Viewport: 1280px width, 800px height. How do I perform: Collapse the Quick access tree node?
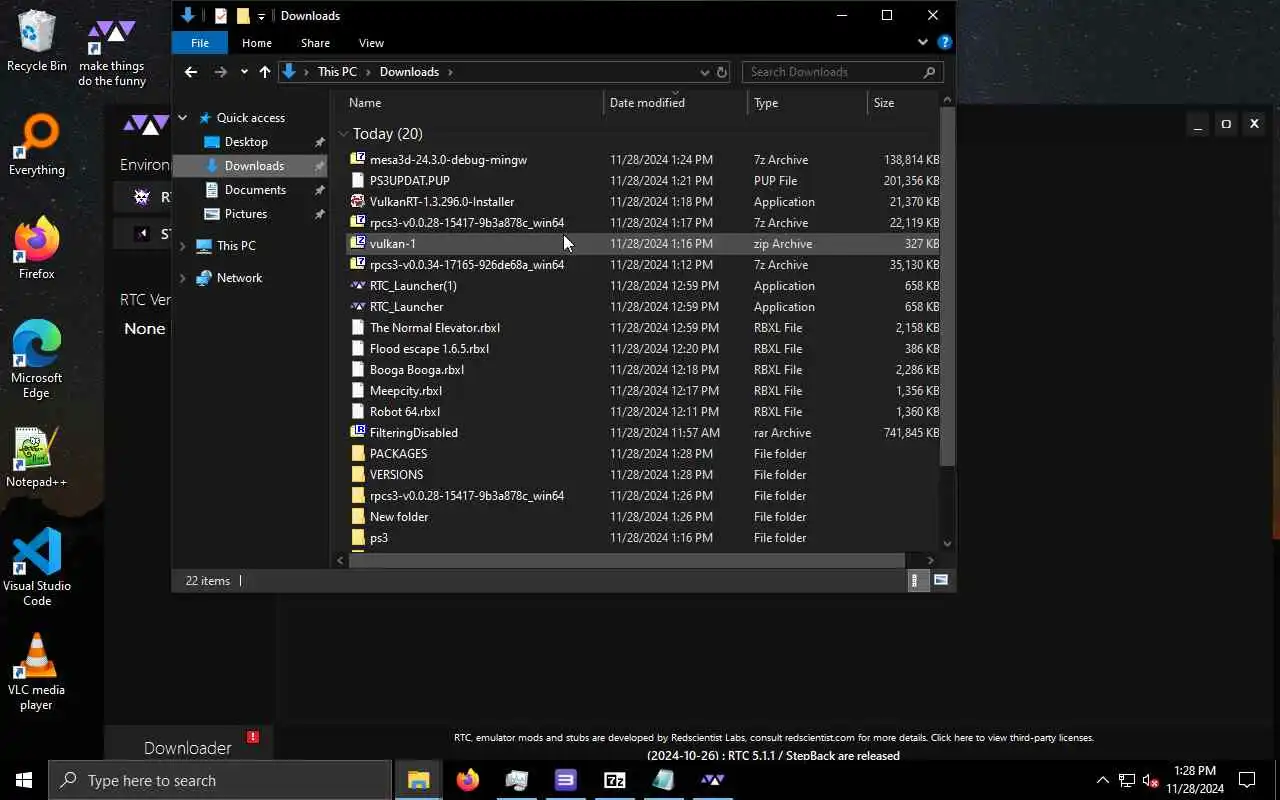(x=183, y=118)
